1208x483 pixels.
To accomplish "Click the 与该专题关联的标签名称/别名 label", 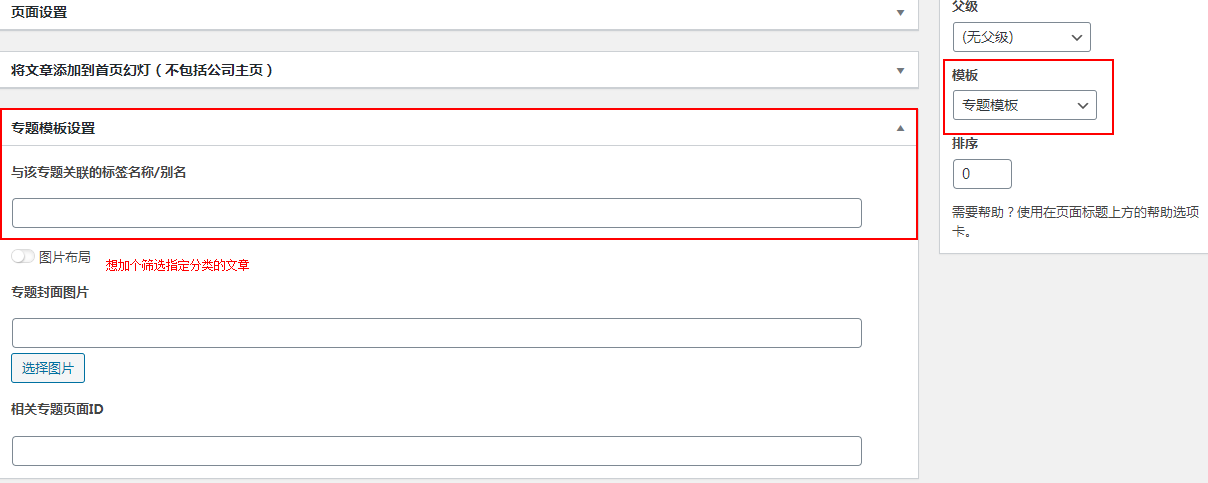I will click(99, 172).
